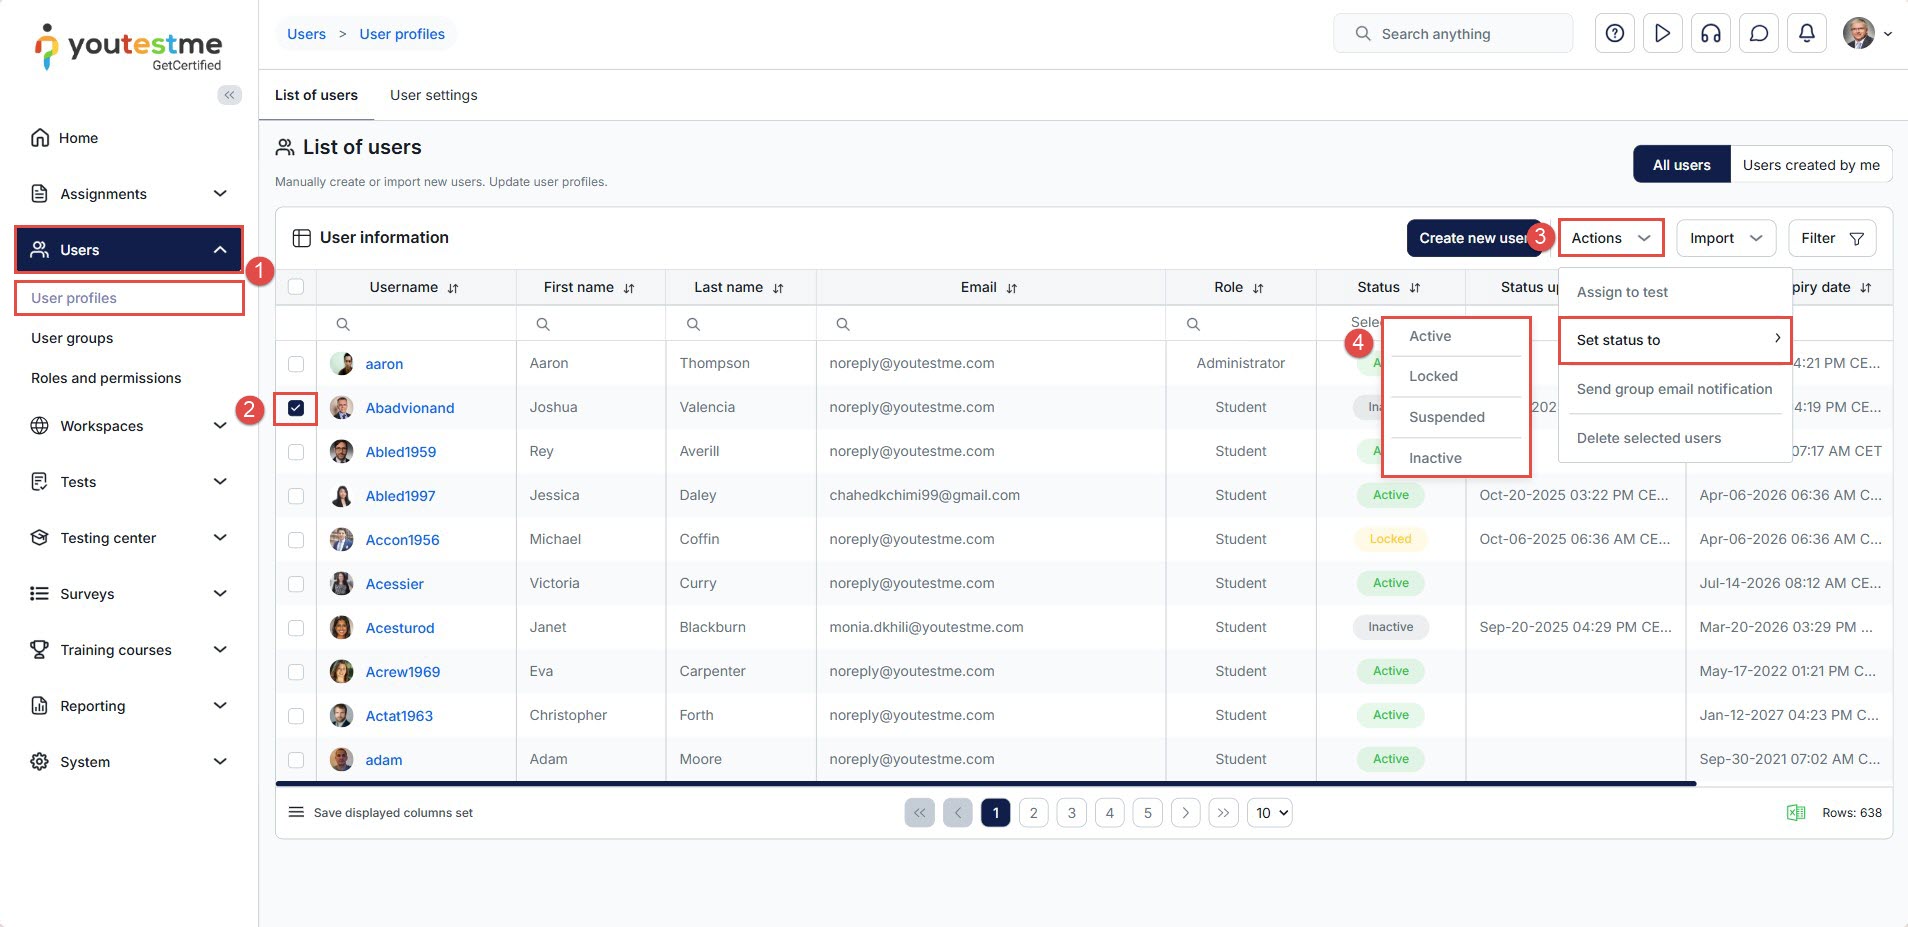Select the aaron user checkbox
The height and width of the screenshot is (927, 1908).
point(296,364)
